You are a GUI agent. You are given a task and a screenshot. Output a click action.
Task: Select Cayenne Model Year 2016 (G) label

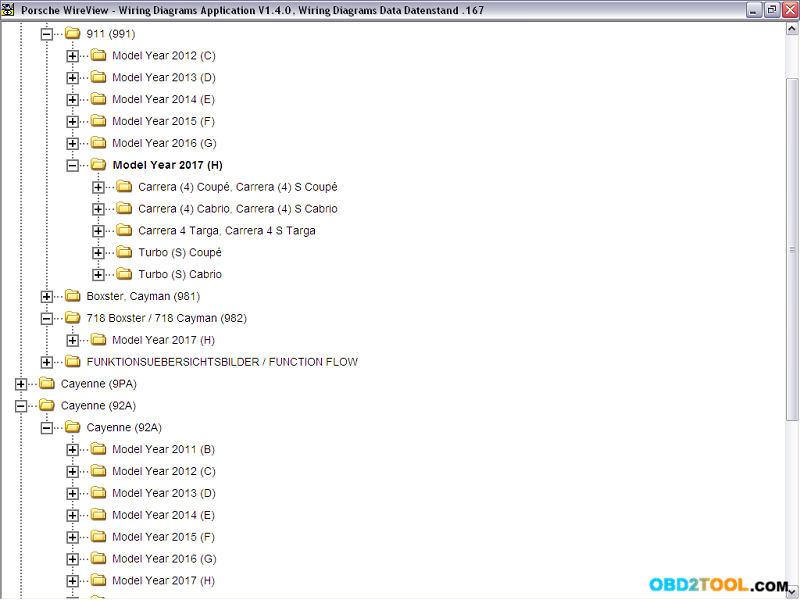coord(164,560)
